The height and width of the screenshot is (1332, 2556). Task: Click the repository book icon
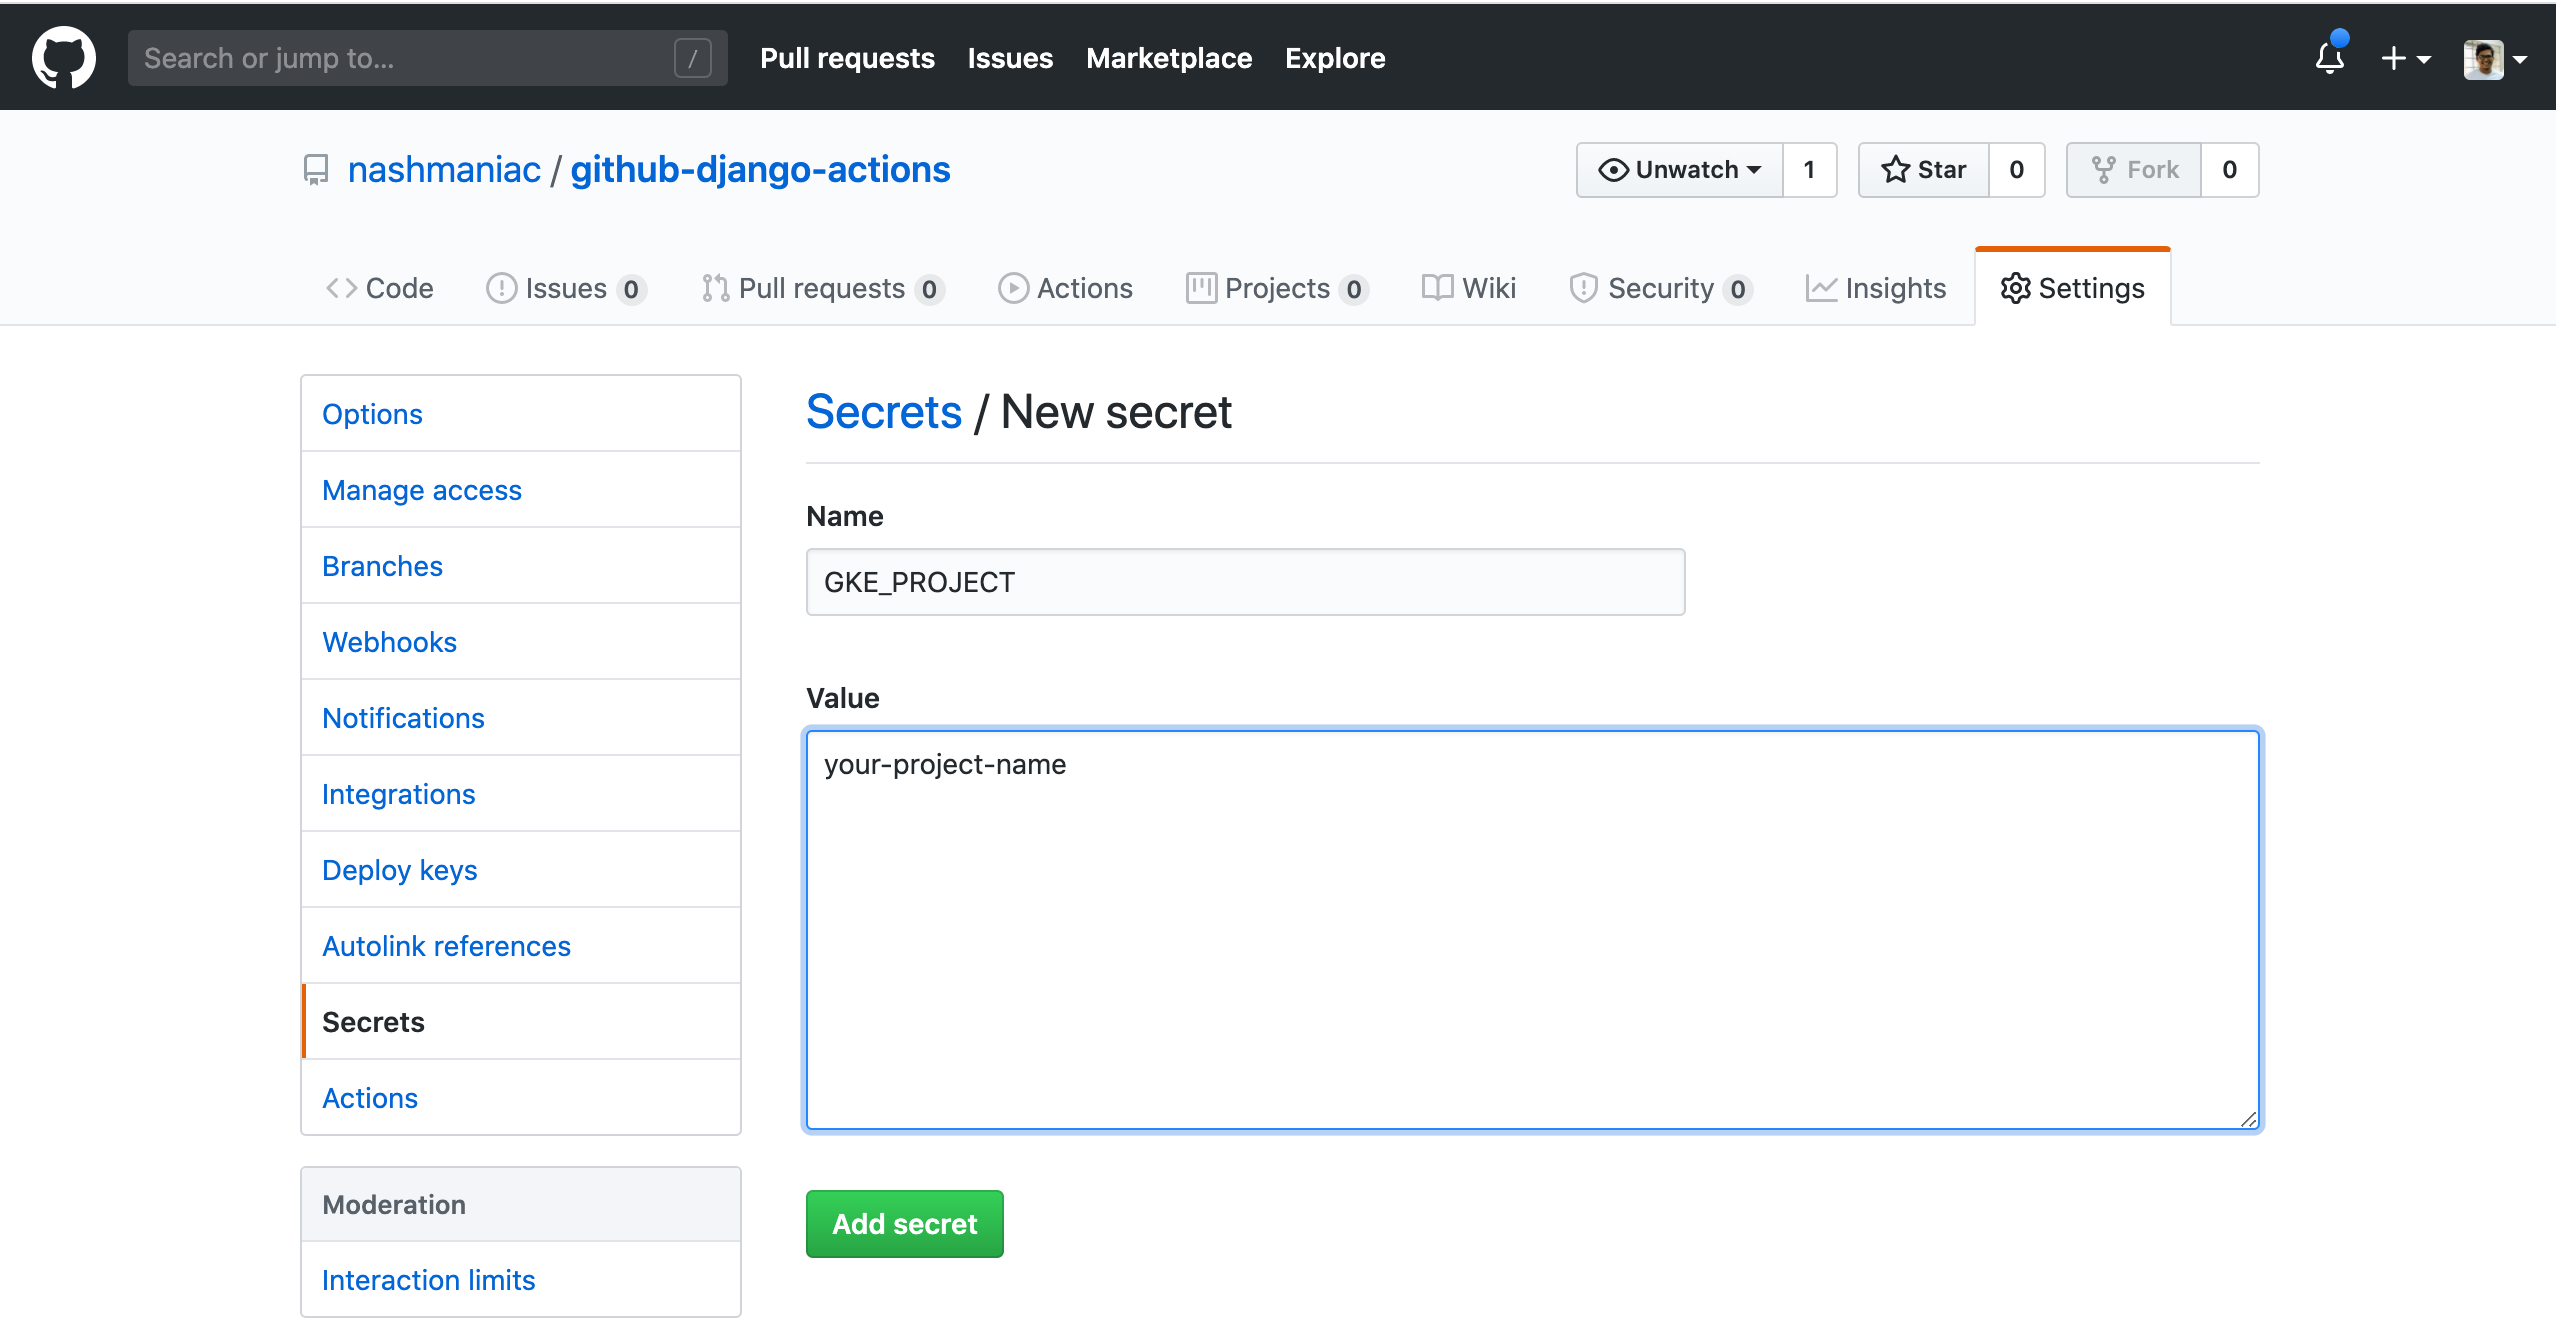pos(316,170)
